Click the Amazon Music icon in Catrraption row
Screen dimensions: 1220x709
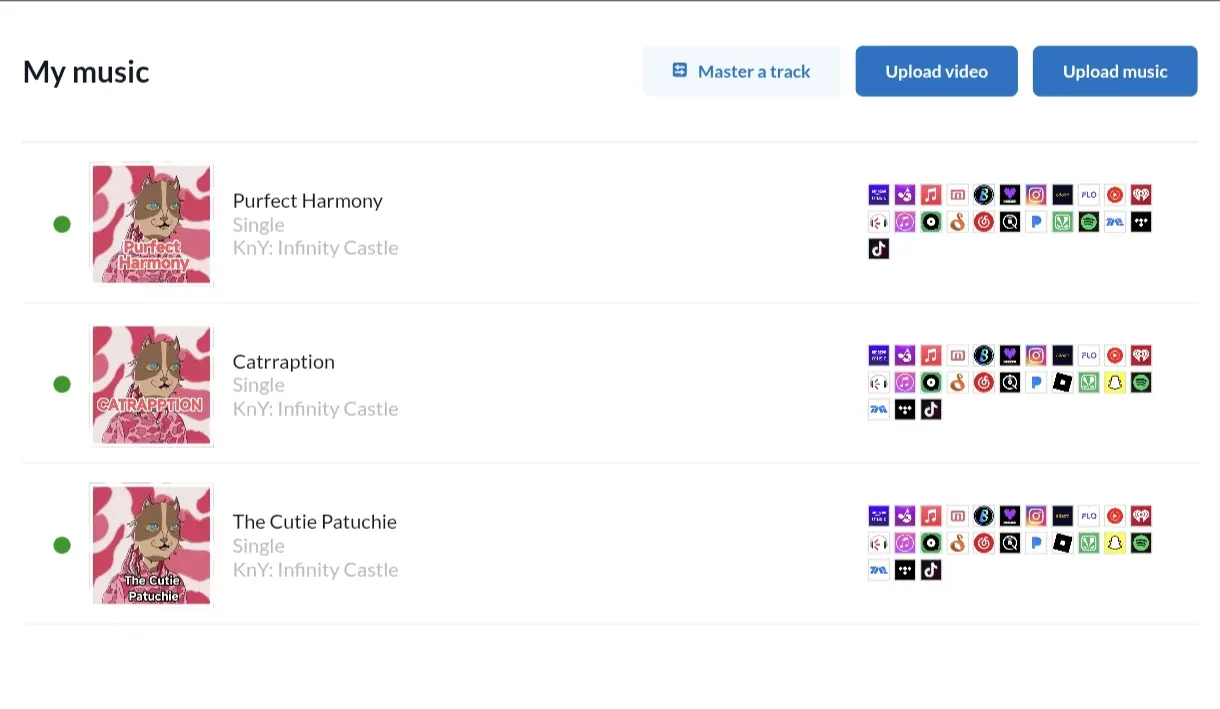[879, 355]
